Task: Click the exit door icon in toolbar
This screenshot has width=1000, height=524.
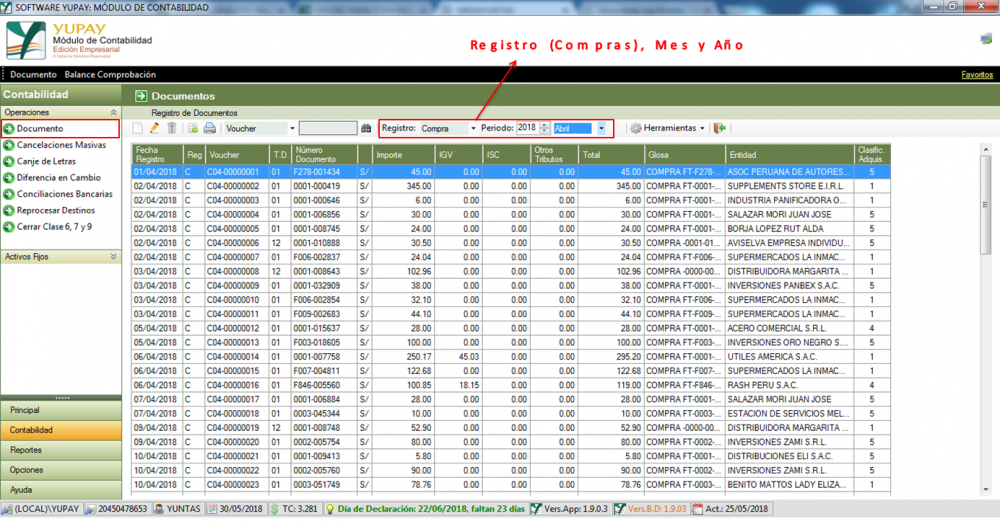Action: click(x=720, y=128)
